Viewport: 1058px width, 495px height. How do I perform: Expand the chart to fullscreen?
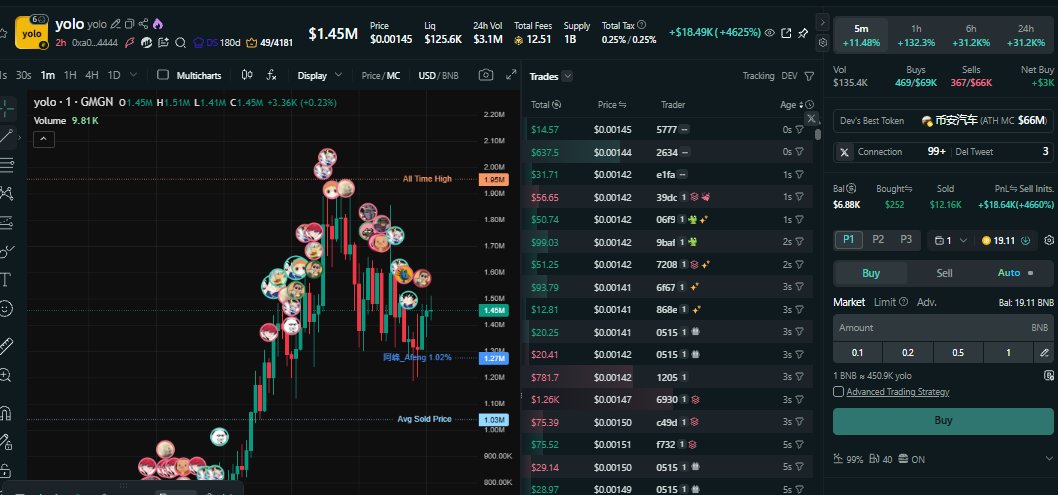pyautogui.click(x=511, y=75)
